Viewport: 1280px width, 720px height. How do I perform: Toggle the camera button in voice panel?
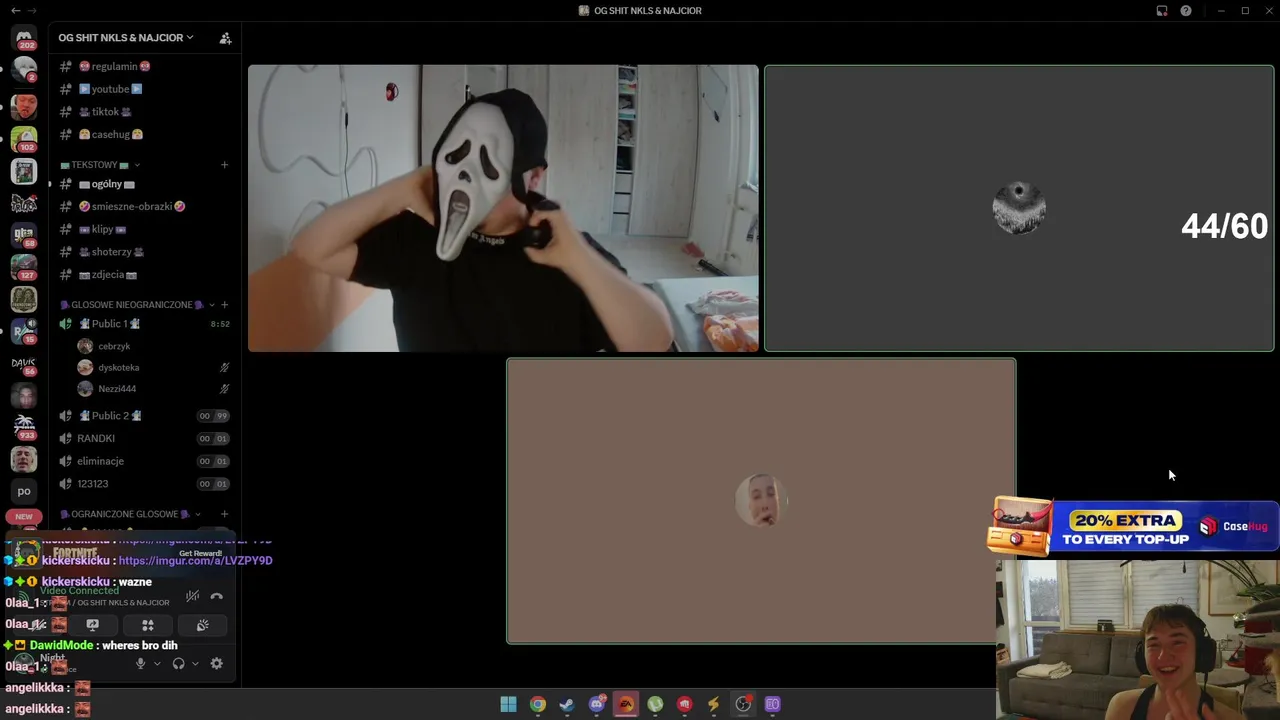coord(40,625)
